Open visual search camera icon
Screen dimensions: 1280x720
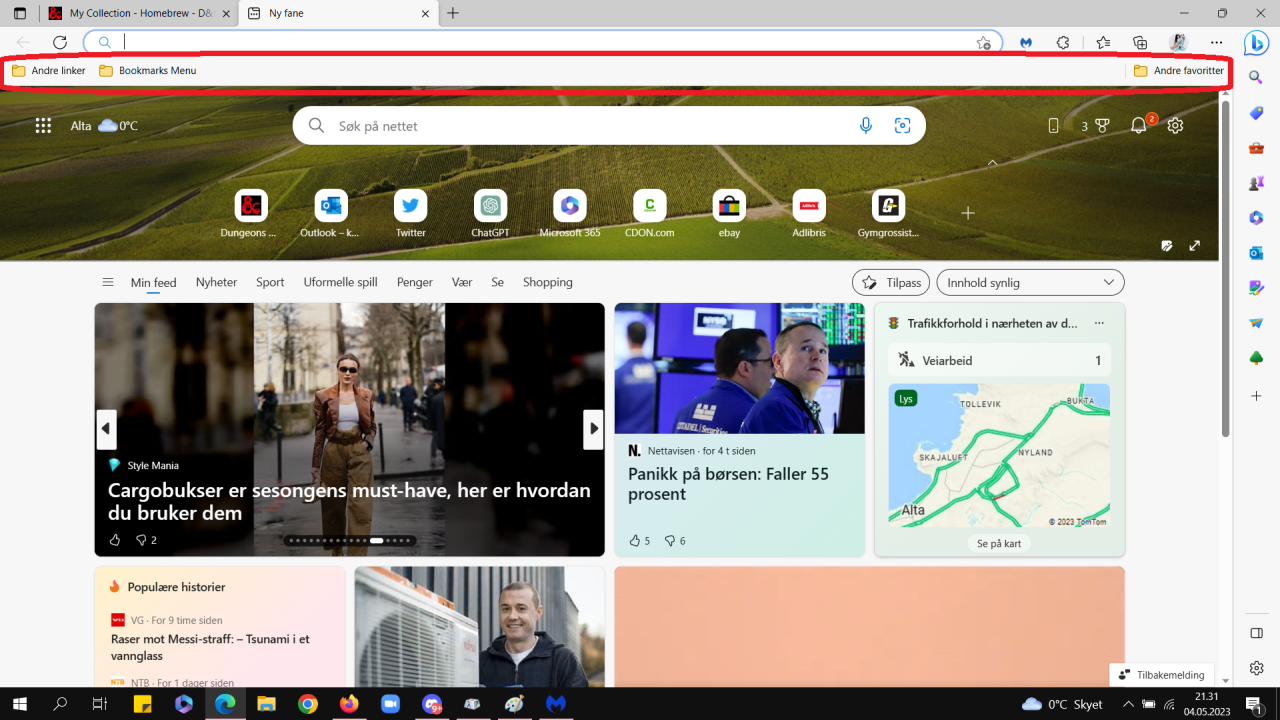pos(902,126)
